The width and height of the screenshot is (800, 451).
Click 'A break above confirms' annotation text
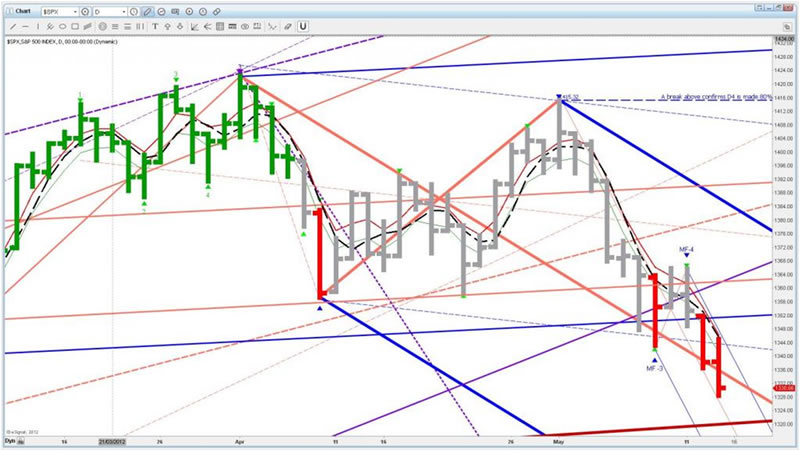pos(693,96)
